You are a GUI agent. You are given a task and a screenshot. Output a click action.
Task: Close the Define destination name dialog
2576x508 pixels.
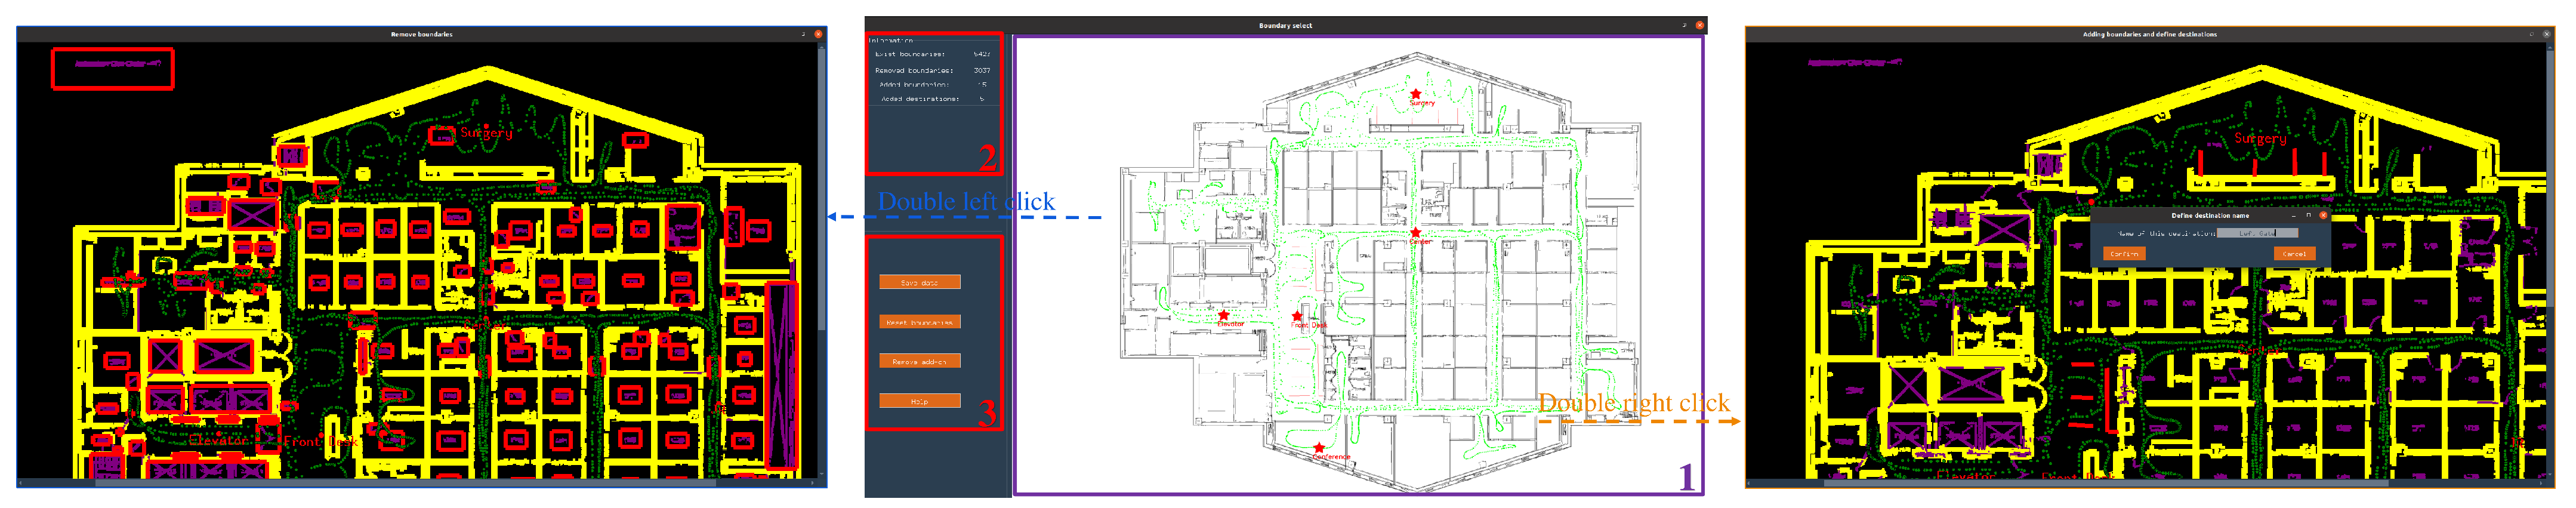(2323, 215)
